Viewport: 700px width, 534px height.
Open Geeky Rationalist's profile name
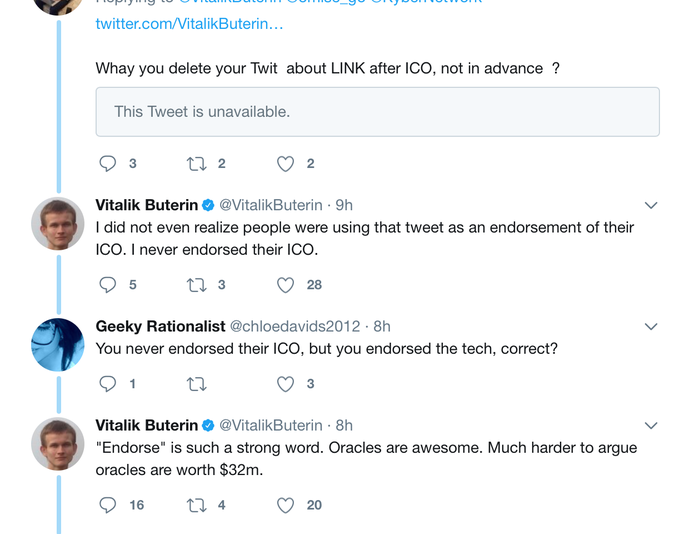pos(160,327)
